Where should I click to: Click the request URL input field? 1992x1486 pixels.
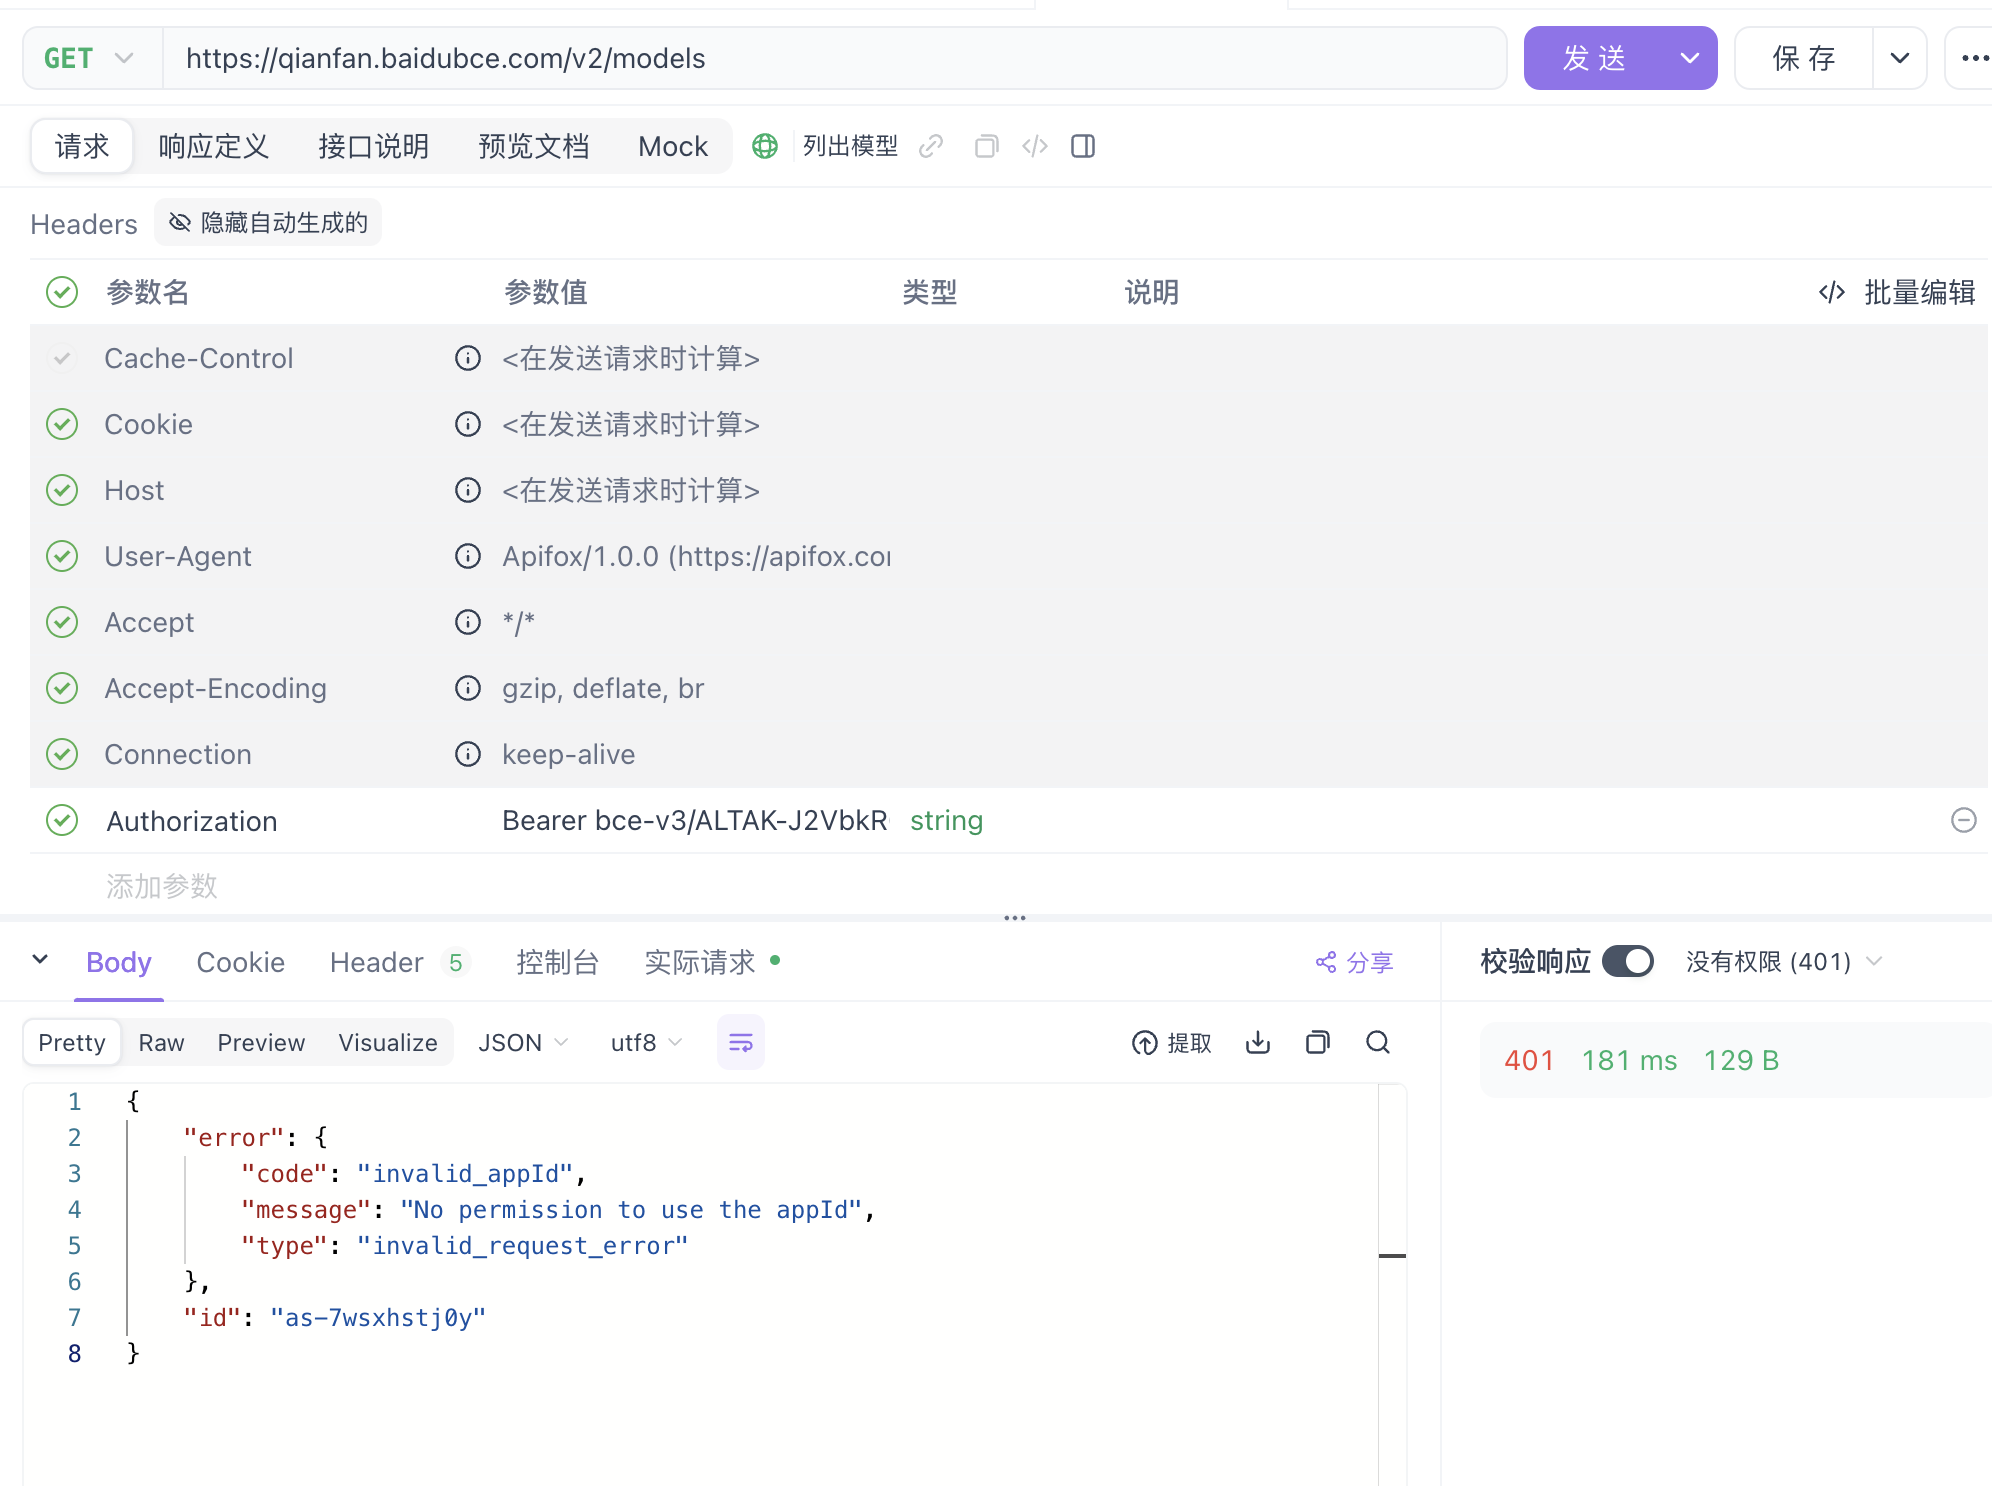click(834, 58)
